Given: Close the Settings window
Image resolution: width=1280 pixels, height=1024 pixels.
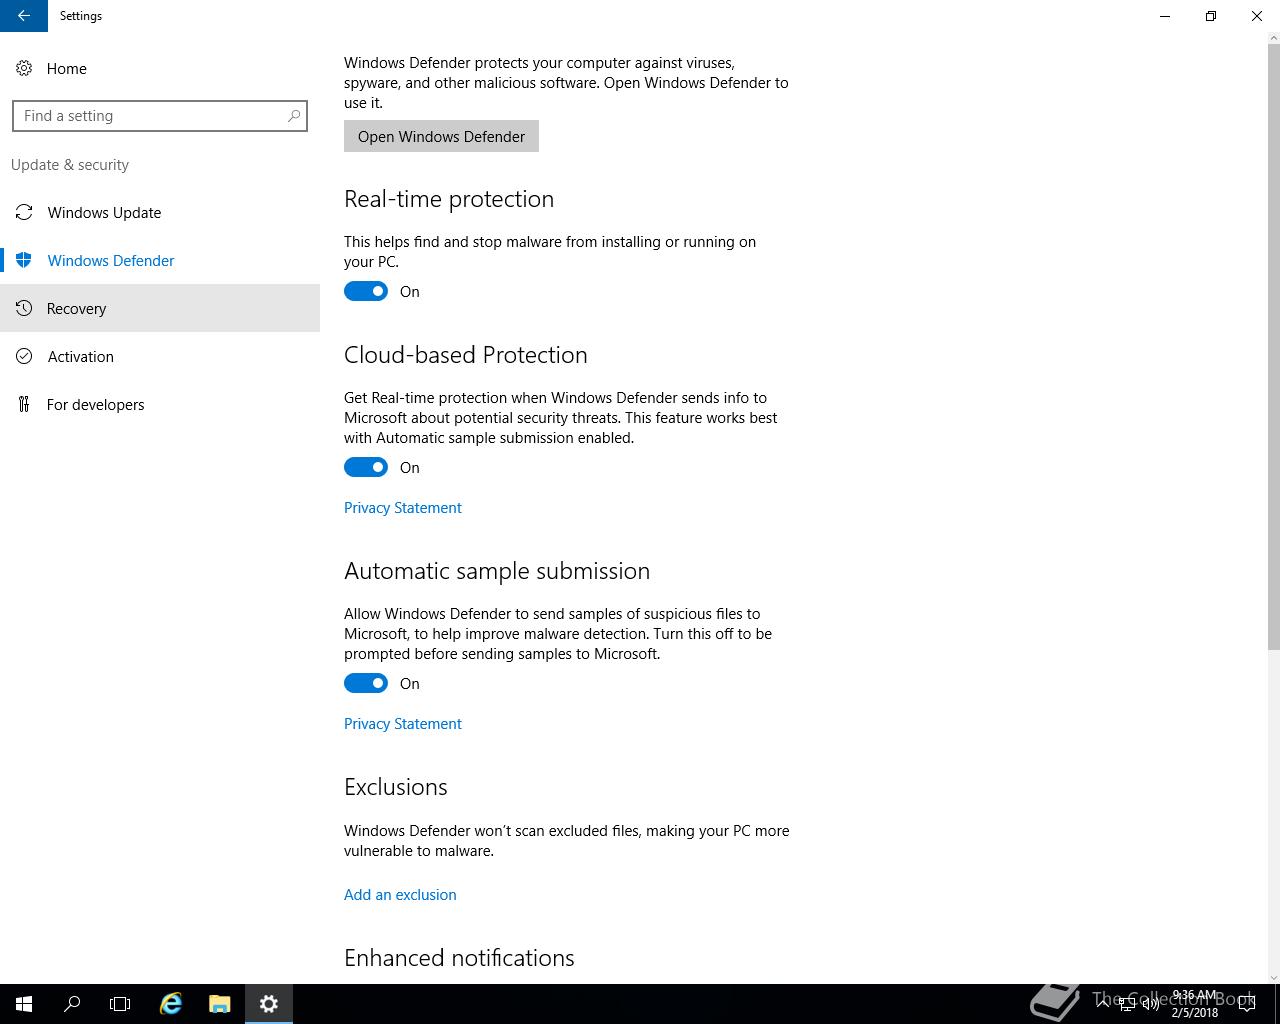Looking at the screenshot, I should [x=1257, y=16].
